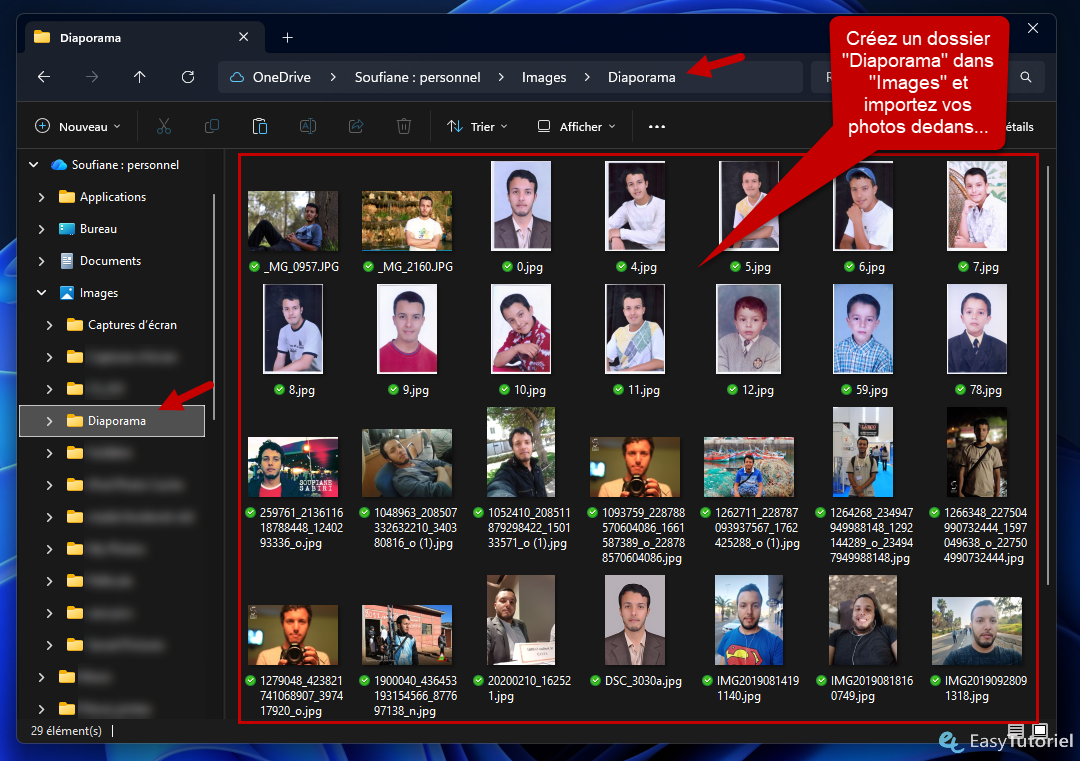The height and width of the screenshot is (761, 1080).
Task: Select Documents in the navigation pane
Action: click(110, 261)
